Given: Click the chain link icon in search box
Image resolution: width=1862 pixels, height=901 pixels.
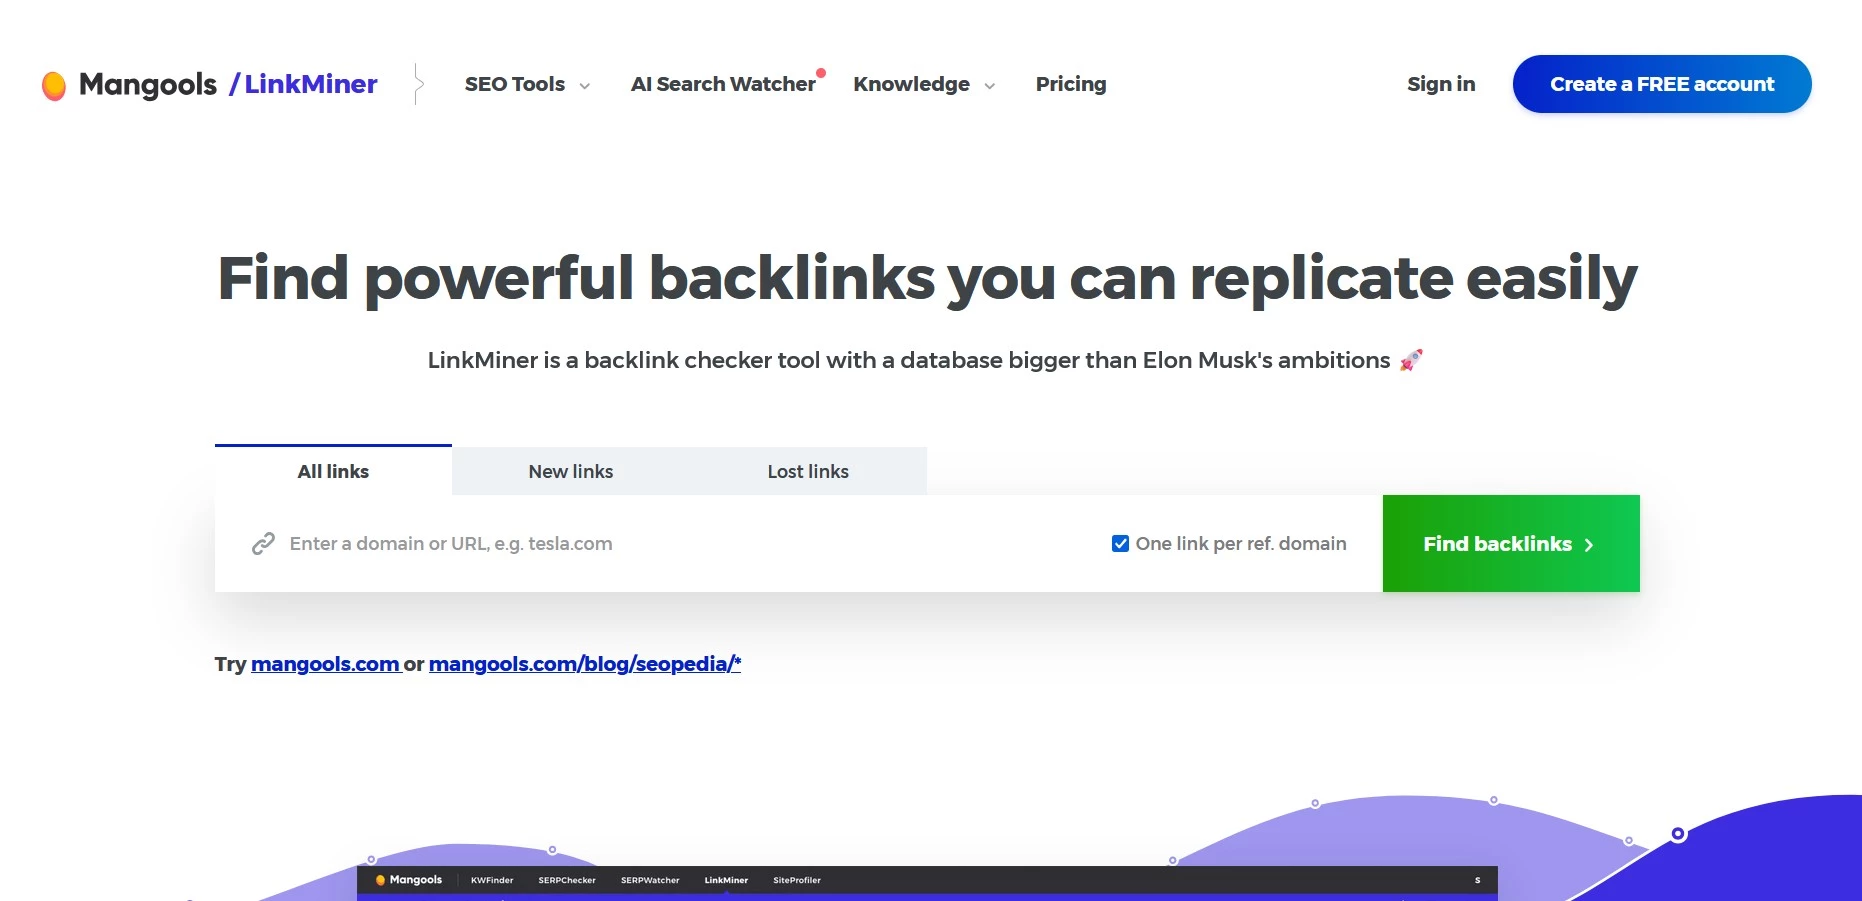Looking at the screenshot, I should click(263, 544).
